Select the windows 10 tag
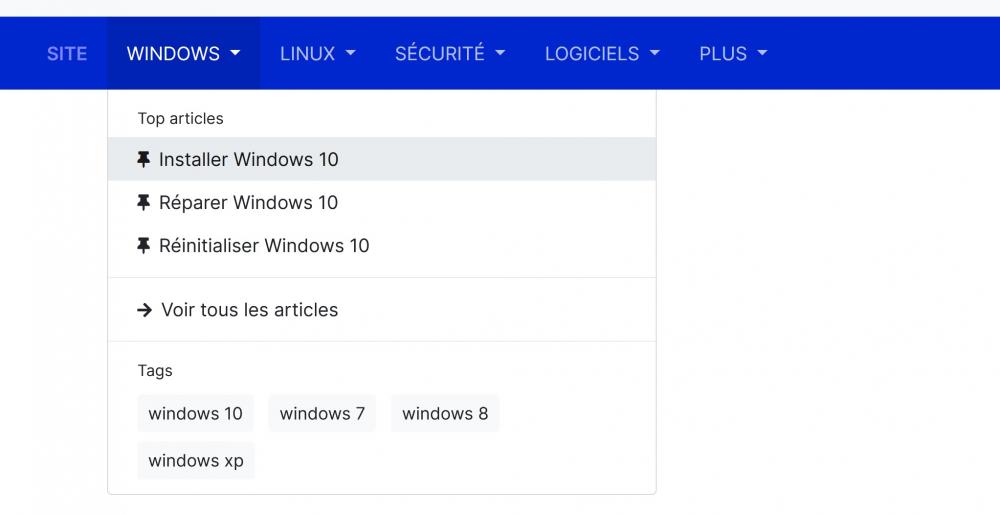Screen dimensions: 1000x515 click(195, 414)
